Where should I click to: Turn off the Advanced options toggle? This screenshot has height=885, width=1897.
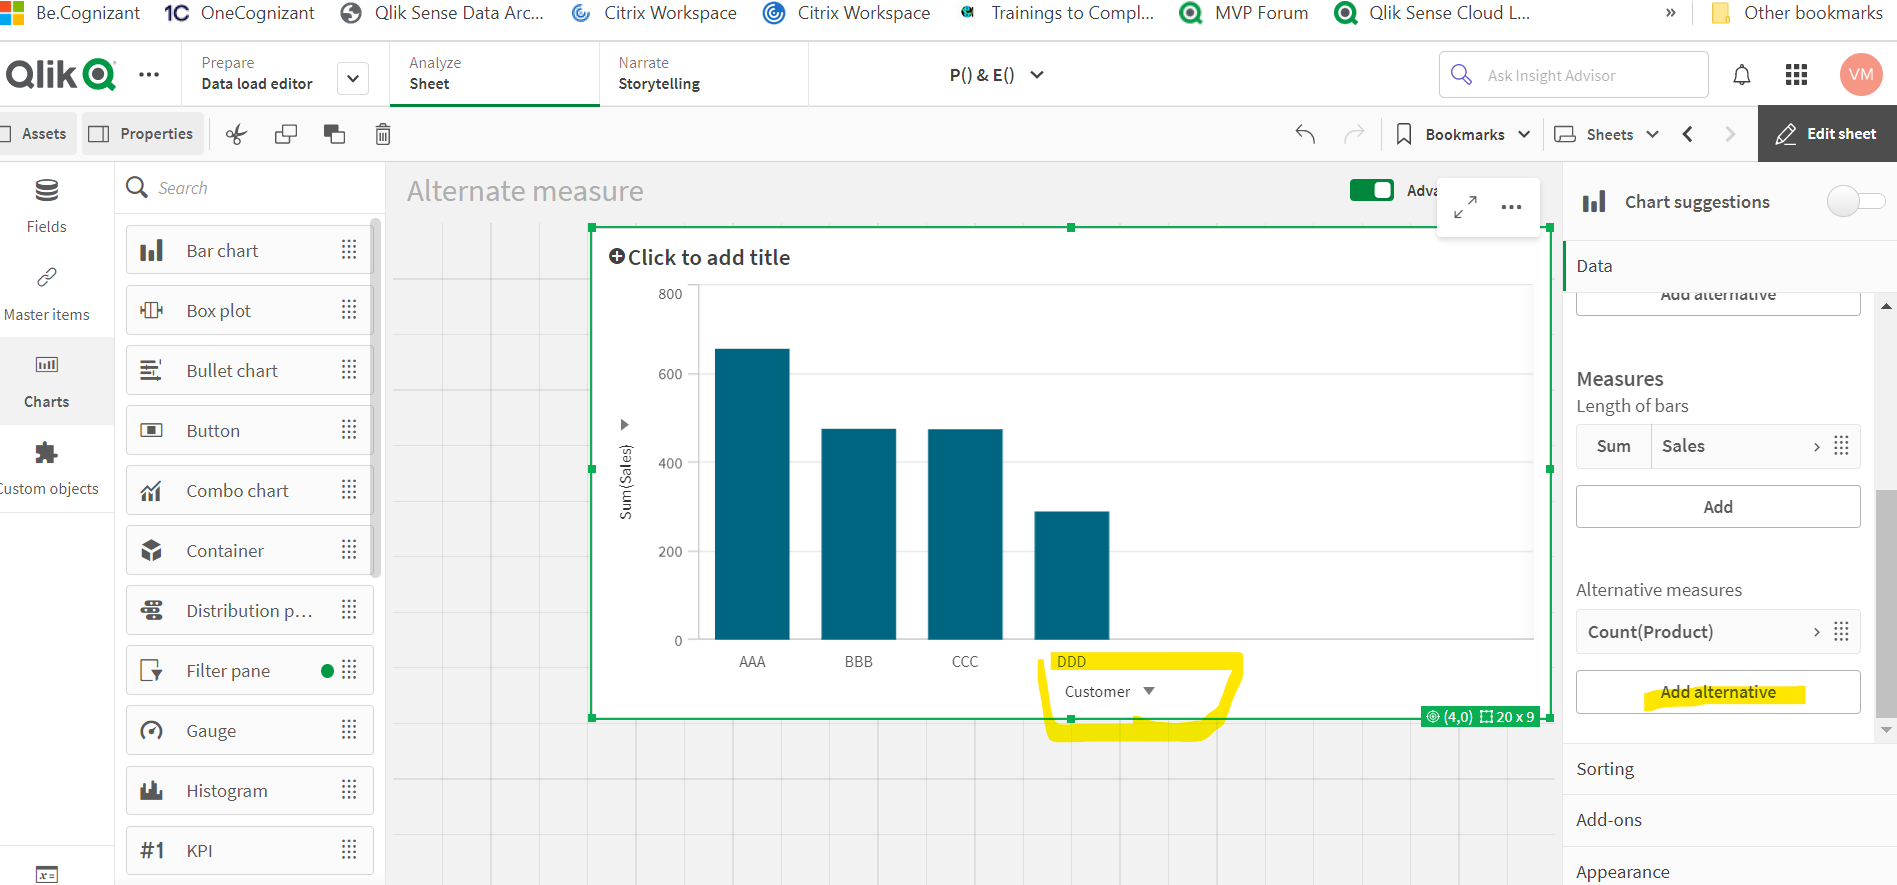point(1371,190)
